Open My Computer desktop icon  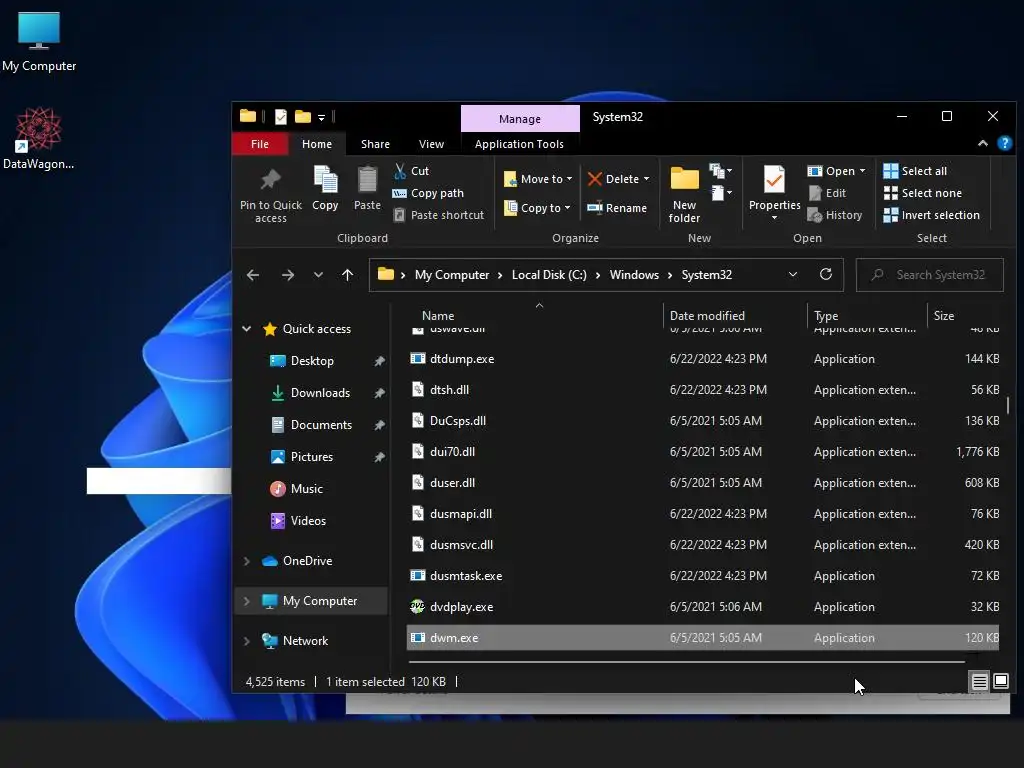point(39,42)
